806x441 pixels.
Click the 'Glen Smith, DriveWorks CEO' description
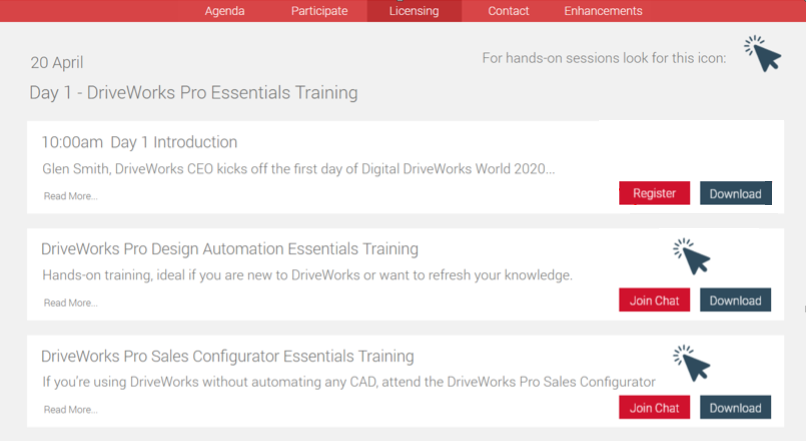[299, 169]
